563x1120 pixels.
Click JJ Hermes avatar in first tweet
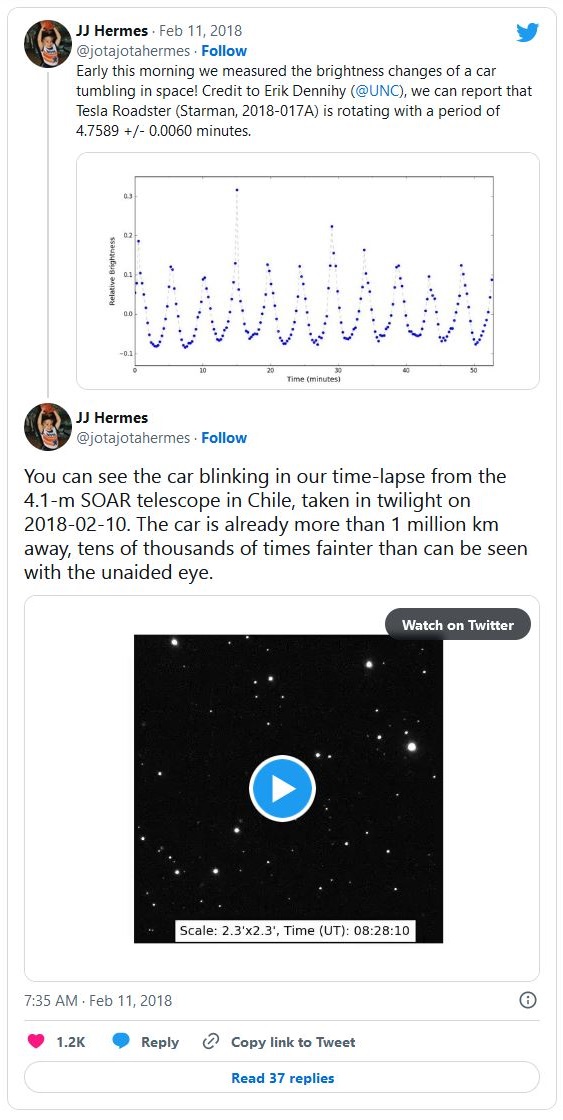(x=48, y=44)
